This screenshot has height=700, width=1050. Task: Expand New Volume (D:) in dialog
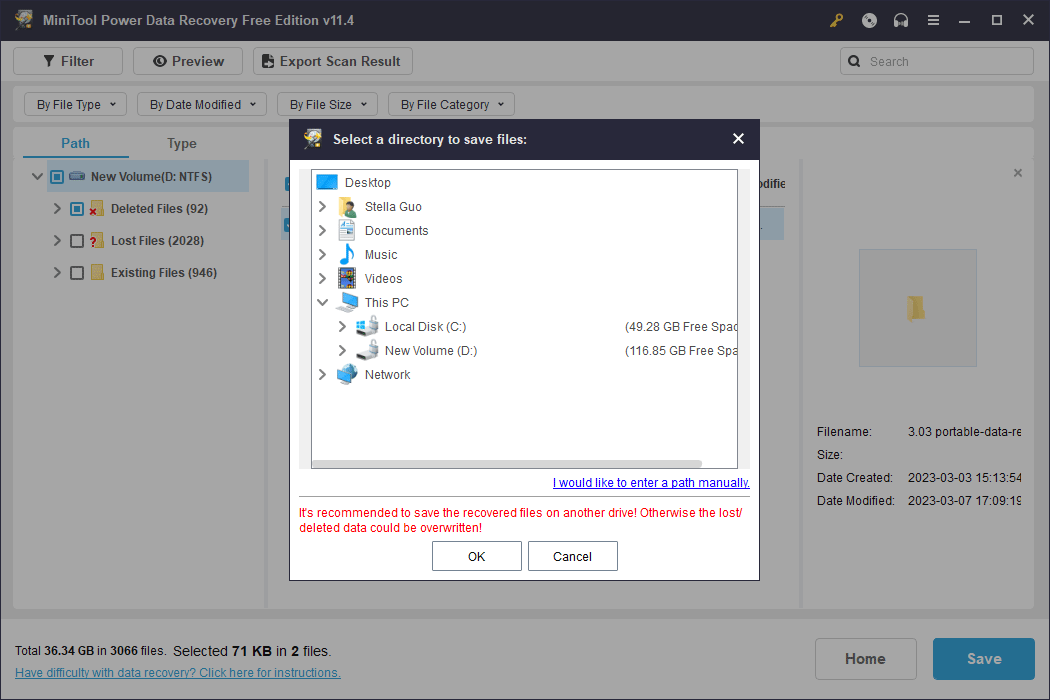point(342,350)
